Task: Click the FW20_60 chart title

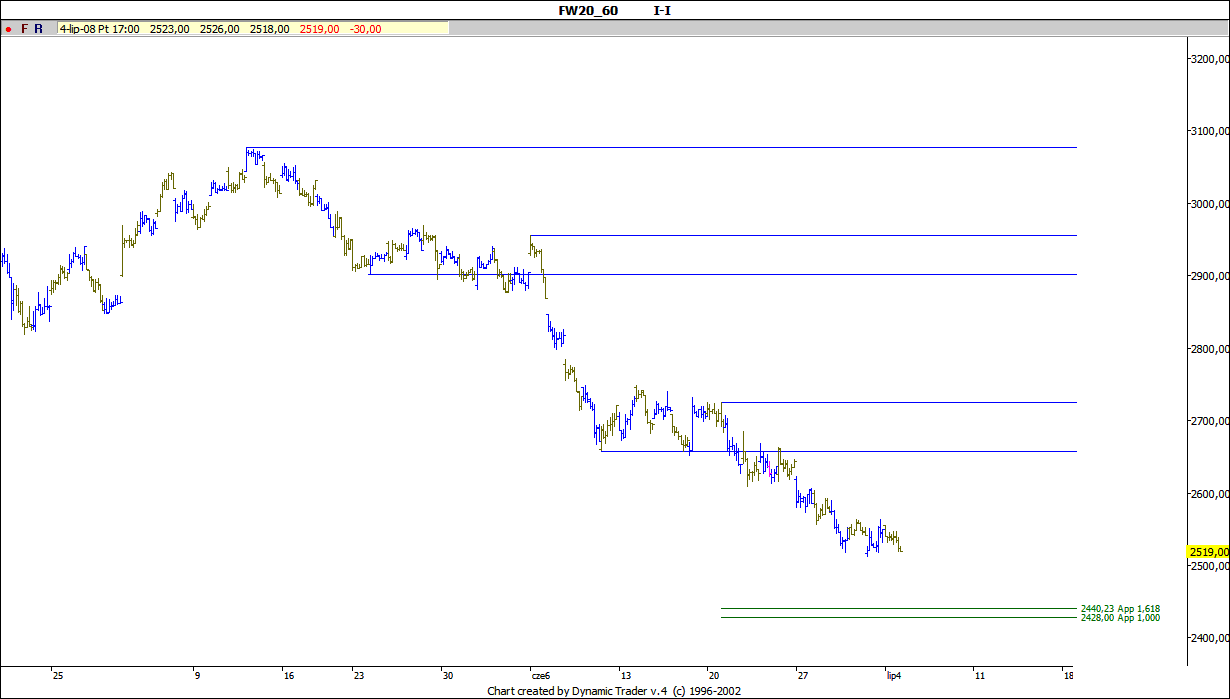Action: pyautogui.click(x=588, y=10)
